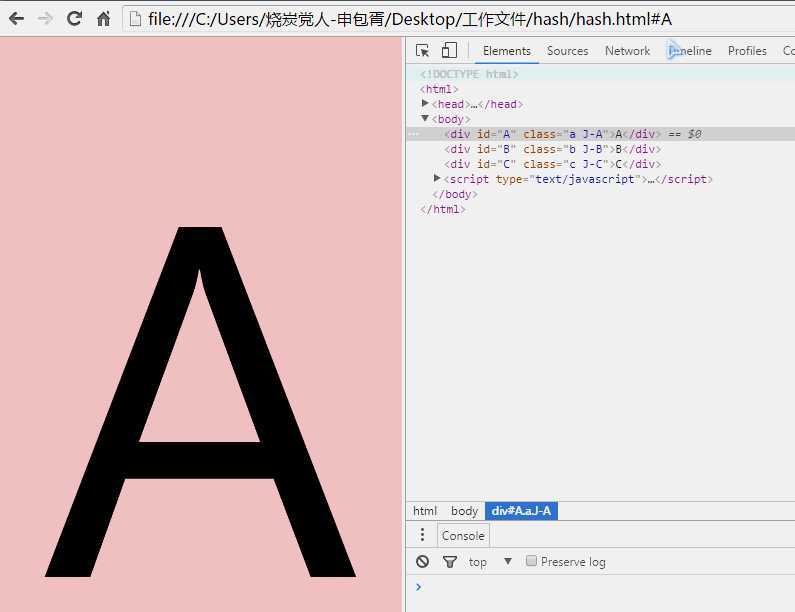Viewport: 795px width, 612px height.
Task: Toggle the device toolbar icon
Action: click(449, 50)
